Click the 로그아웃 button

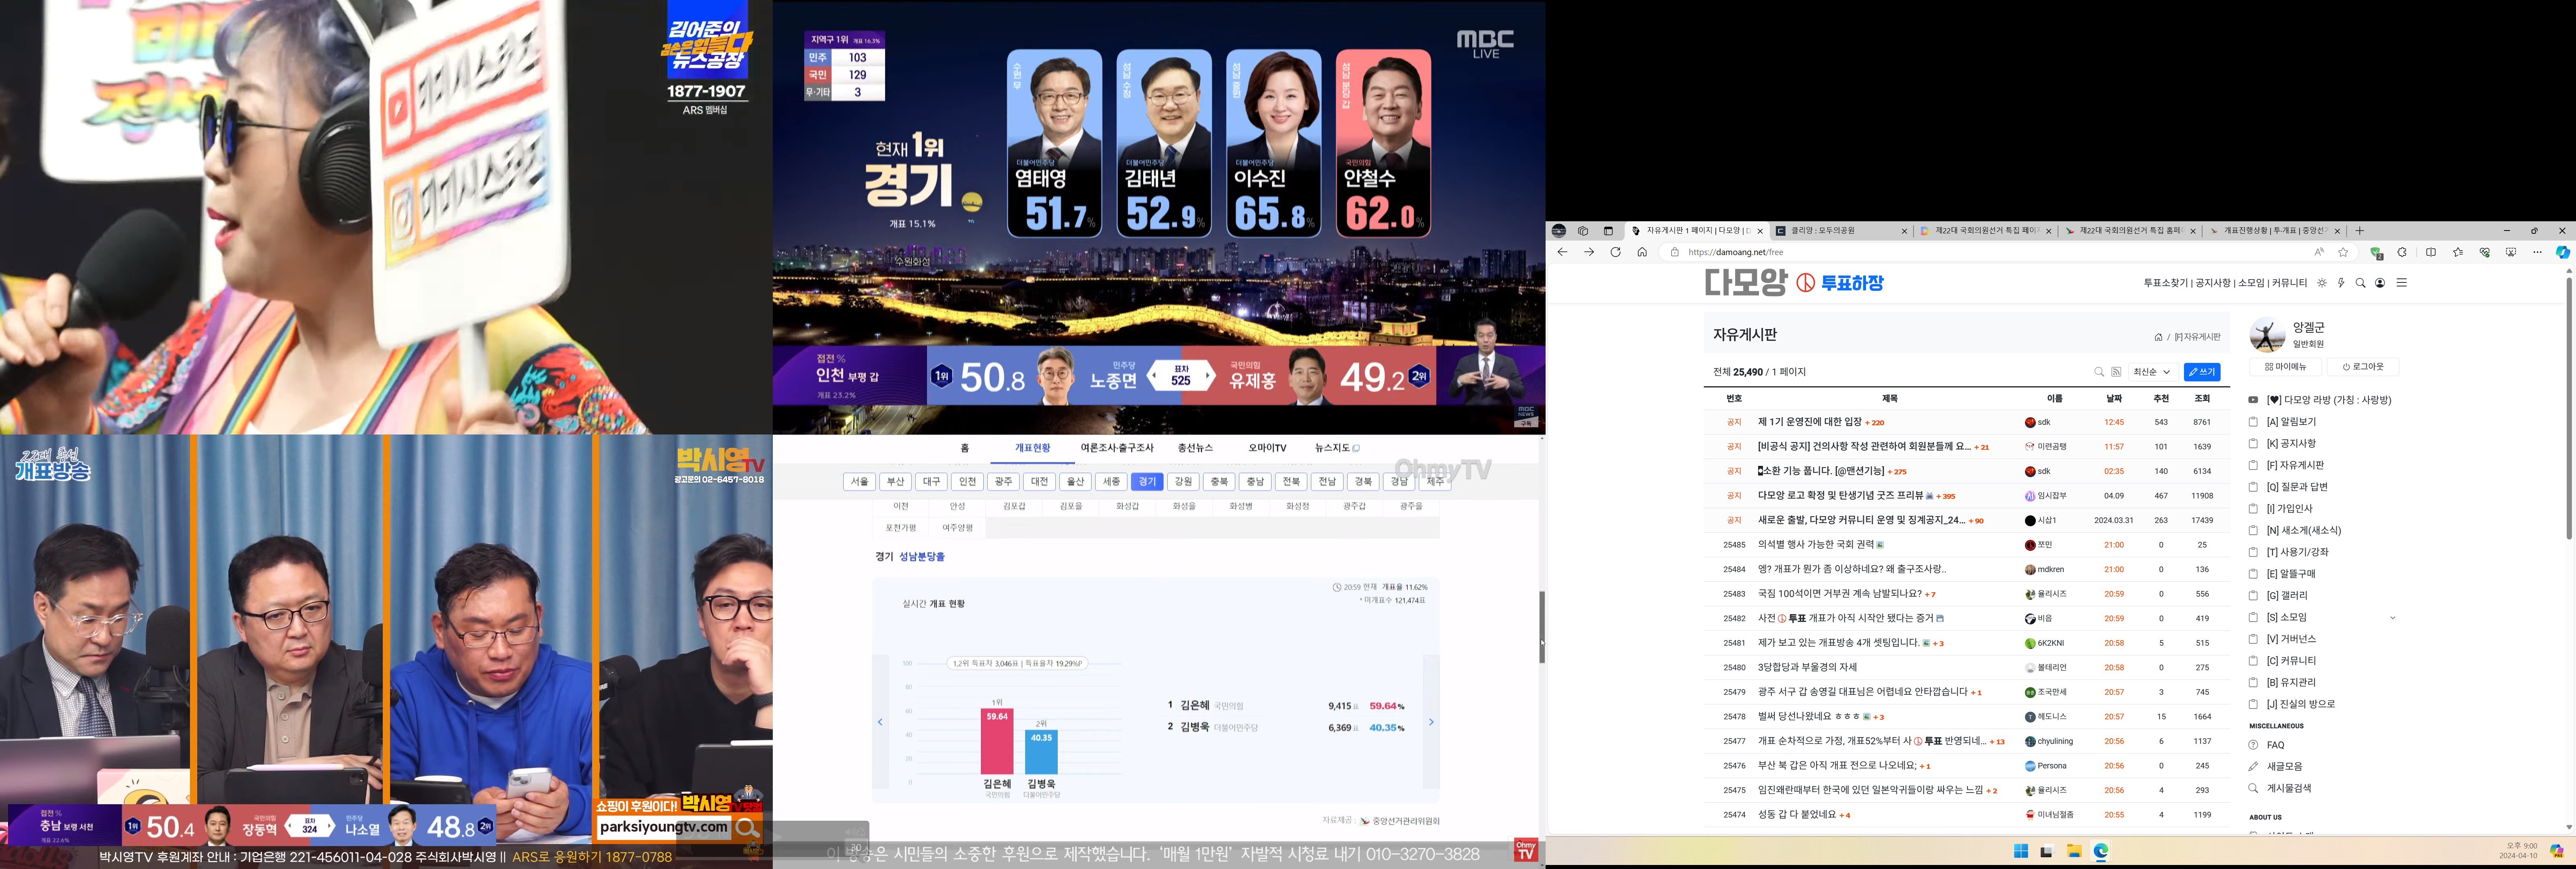pyautogui.click(x=2363, y=367)
